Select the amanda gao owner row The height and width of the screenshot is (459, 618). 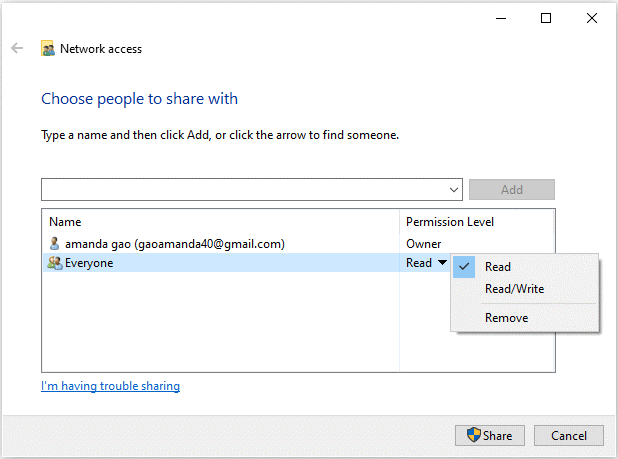[298, 244]
